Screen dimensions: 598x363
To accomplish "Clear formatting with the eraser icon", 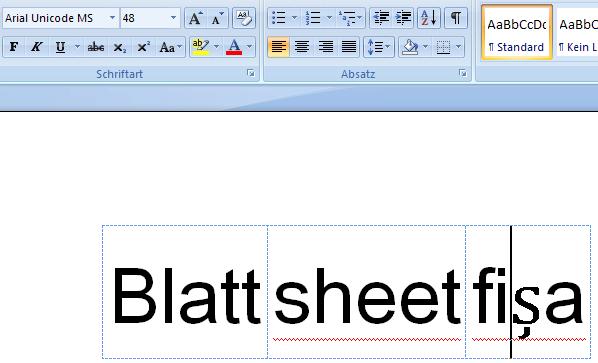I will [x=244, y=18].
